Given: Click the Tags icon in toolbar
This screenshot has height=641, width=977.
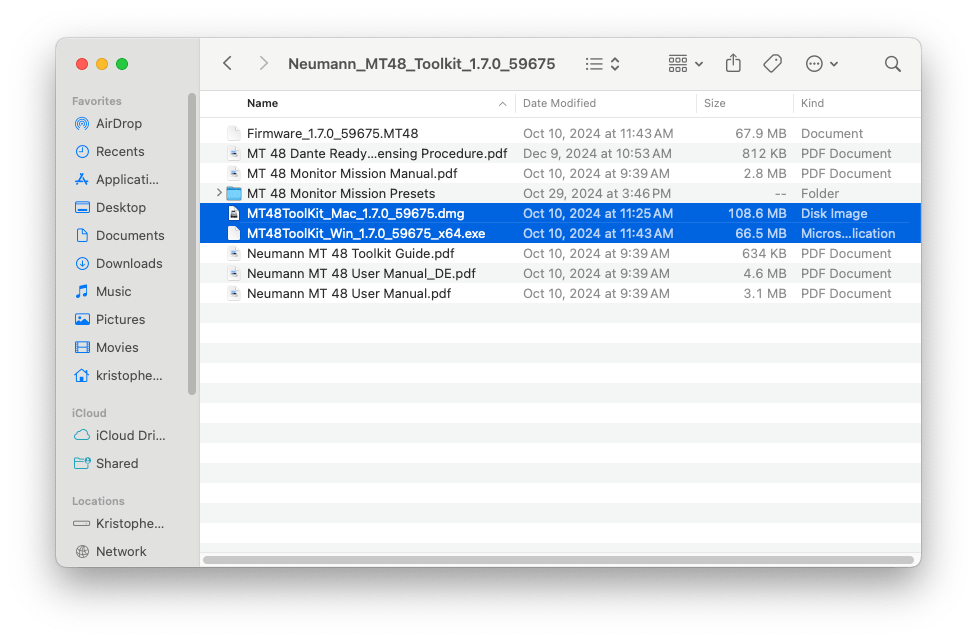Looking at the screenshot, I should [772, 64].
